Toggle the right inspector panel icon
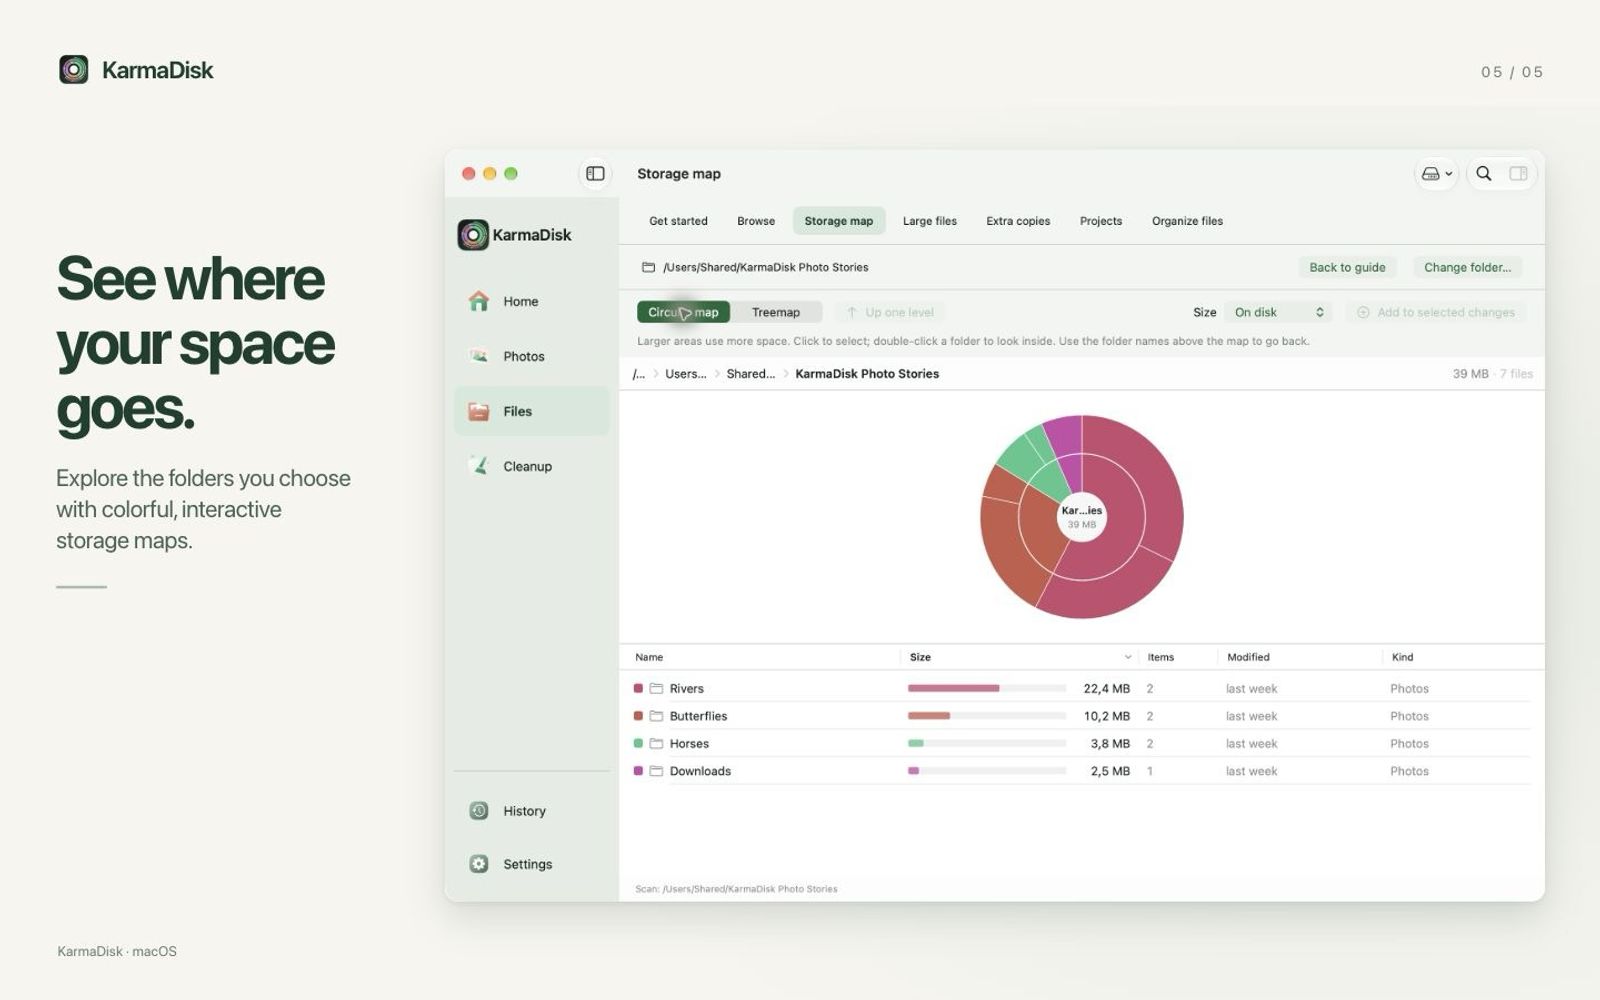 click(1518, 174)
